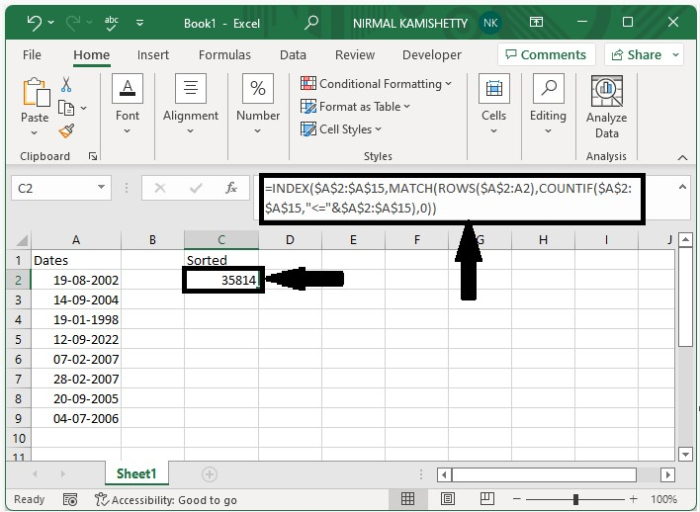Screen dimensions: 700x512
Task: Click the Undo icon in title bar
Action: coord(34,22)
